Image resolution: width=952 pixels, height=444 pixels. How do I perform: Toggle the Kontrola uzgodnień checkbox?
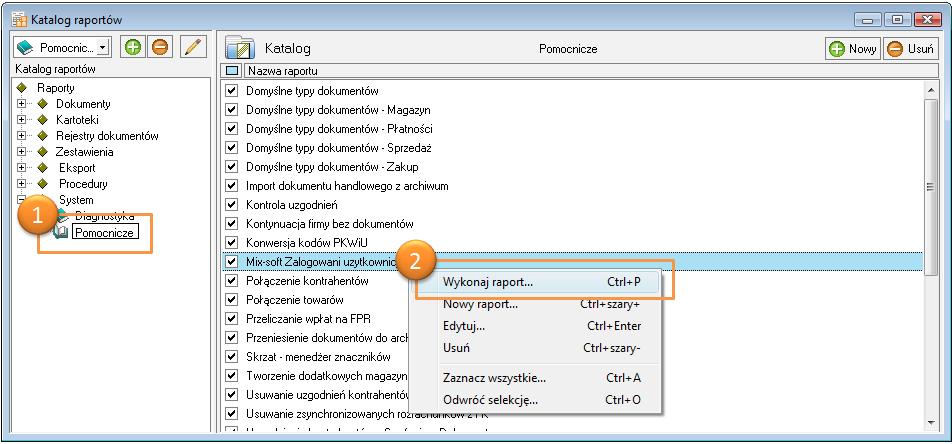click(232, 205)
